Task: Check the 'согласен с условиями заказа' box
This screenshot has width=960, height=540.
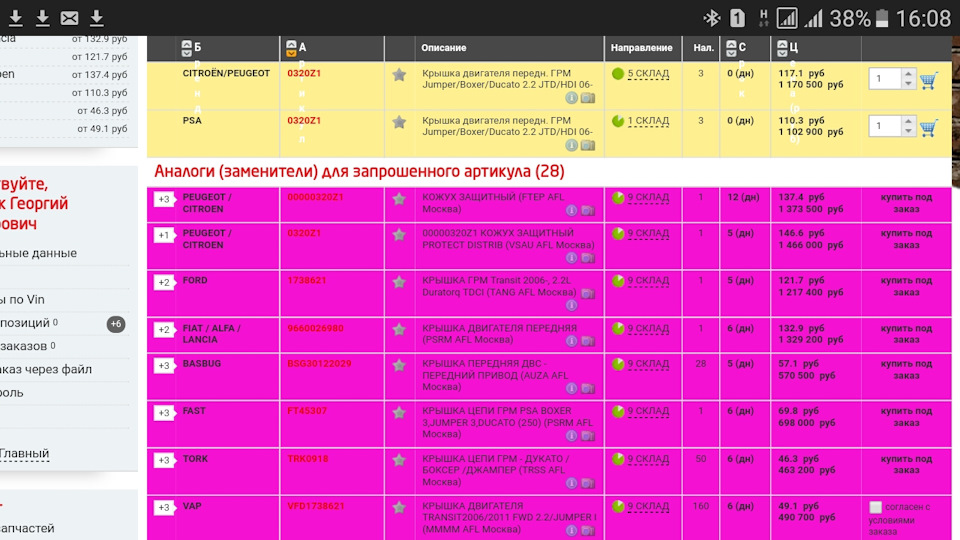Action: 876,507
